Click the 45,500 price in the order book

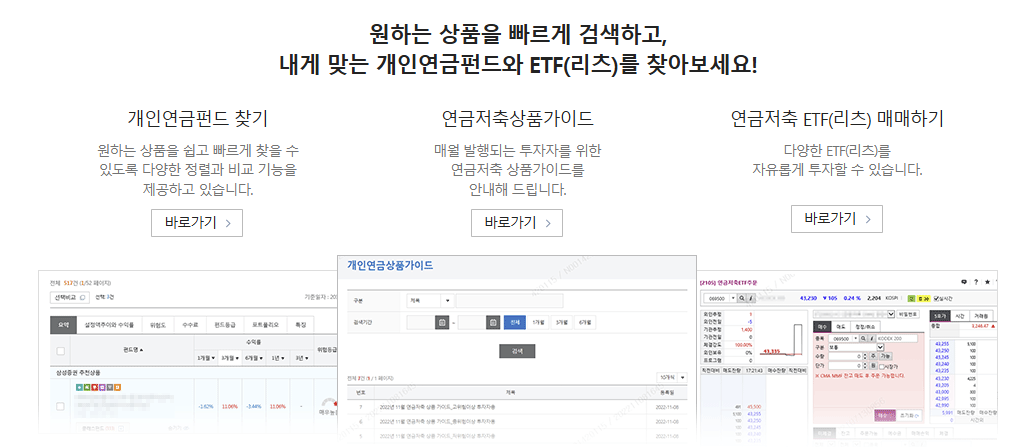pos(754,406)
